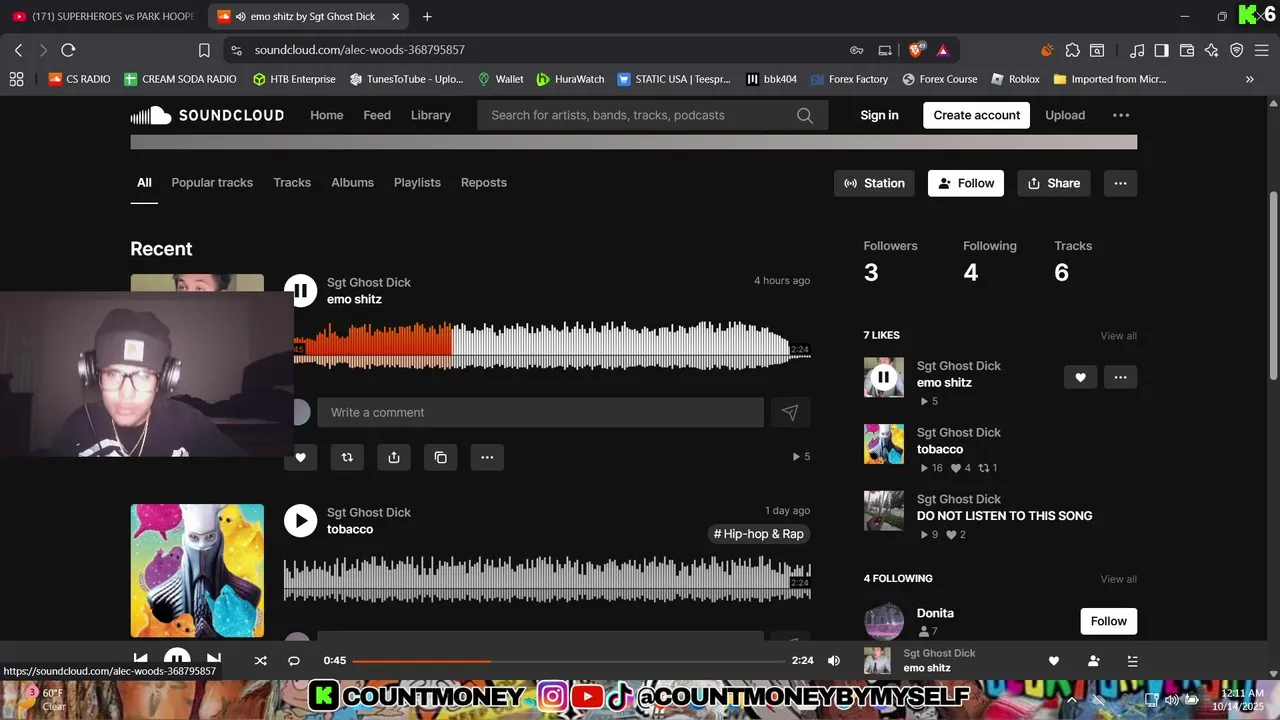Viewport: 1280px width, 720px height.
Task: Click the Write a comment field
Action: tap(540, 412)
